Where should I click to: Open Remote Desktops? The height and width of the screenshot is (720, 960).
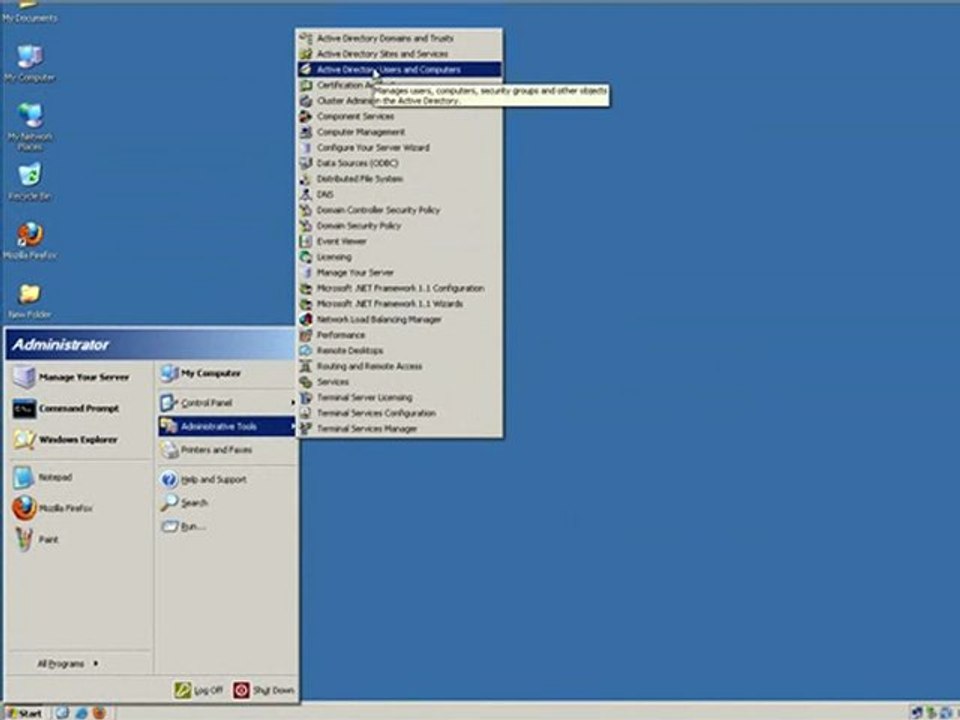(x=399, y=350)
